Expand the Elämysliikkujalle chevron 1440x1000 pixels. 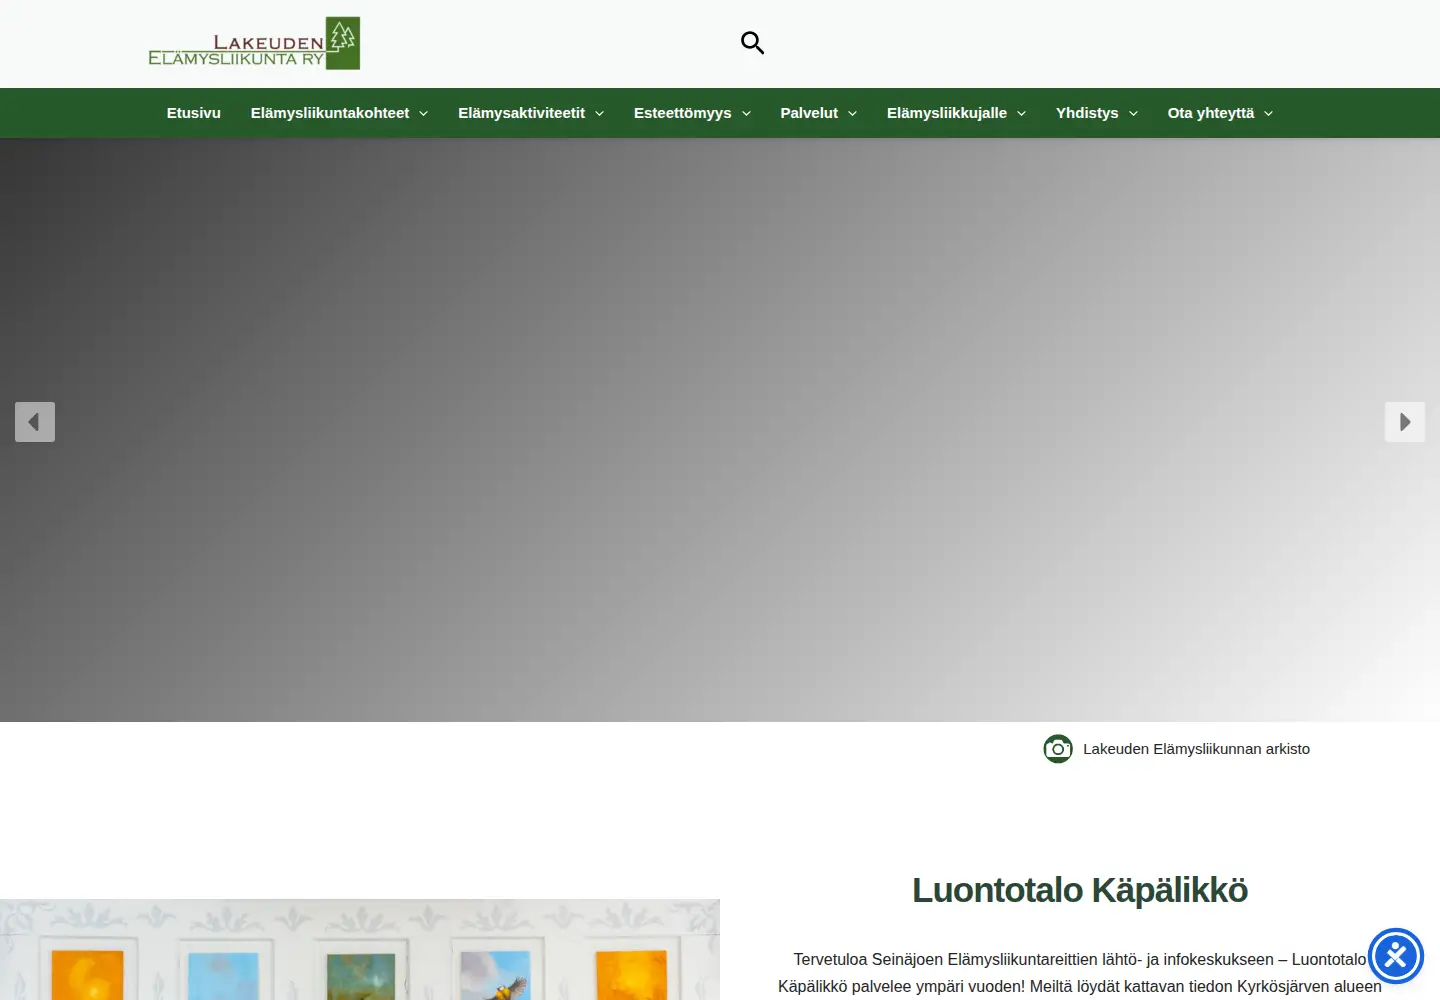click(1021, 114)
